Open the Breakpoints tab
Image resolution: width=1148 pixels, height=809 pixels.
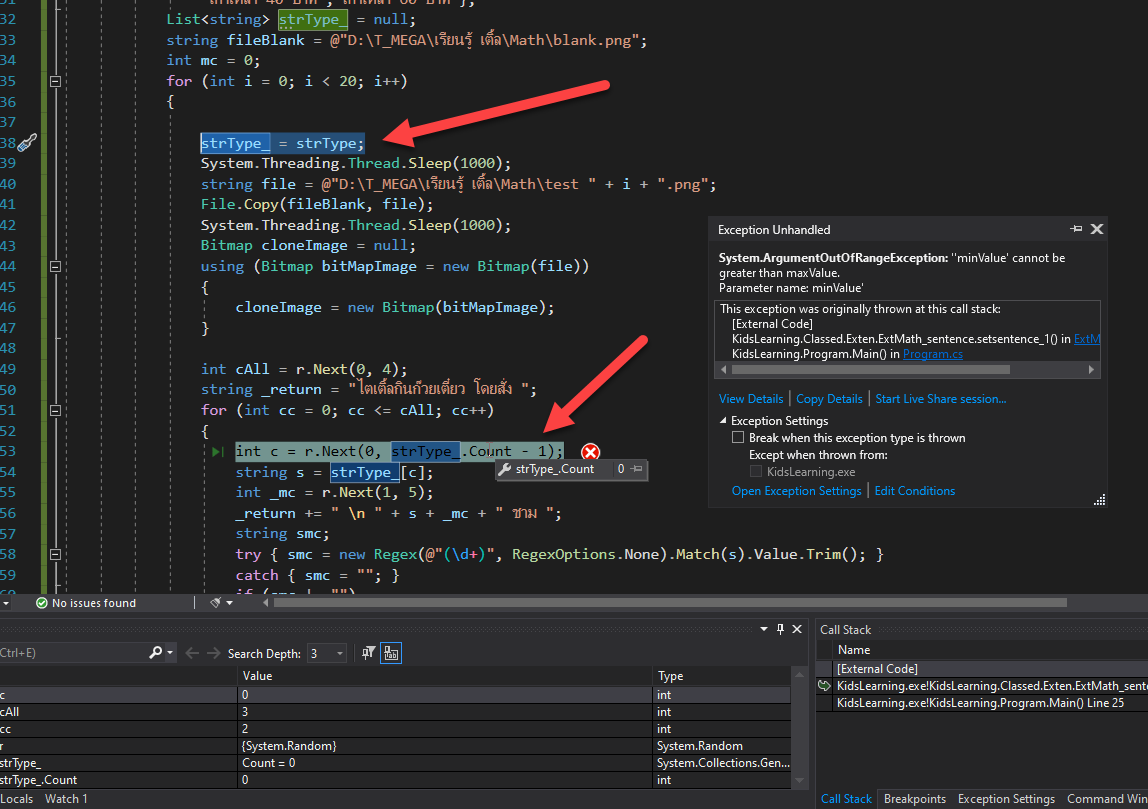pos(914,798)
